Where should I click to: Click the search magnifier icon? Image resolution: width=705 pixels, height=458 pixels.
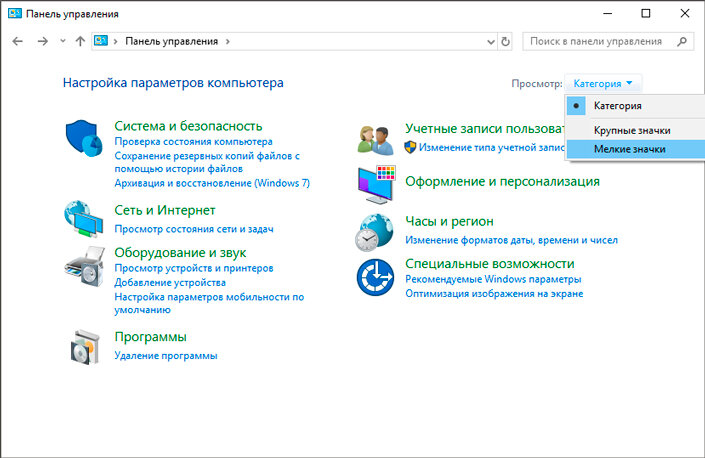(x=682, y=41)
